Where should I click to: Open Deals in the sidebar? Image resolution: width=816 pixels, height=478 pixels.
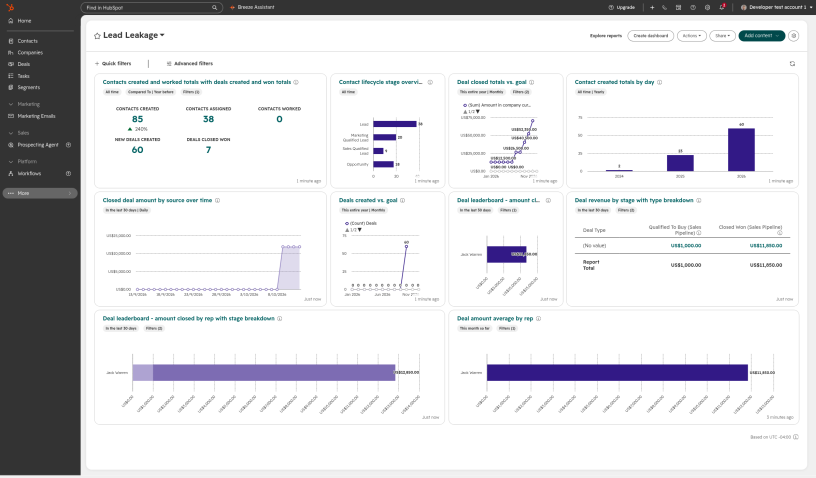23,64
